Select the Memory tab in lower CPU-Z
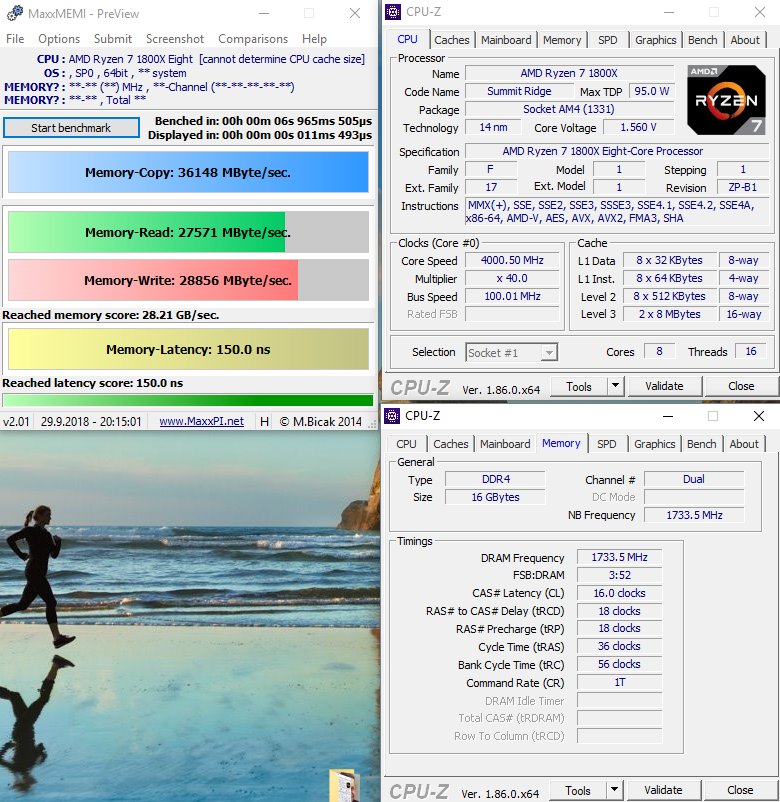 561,443
